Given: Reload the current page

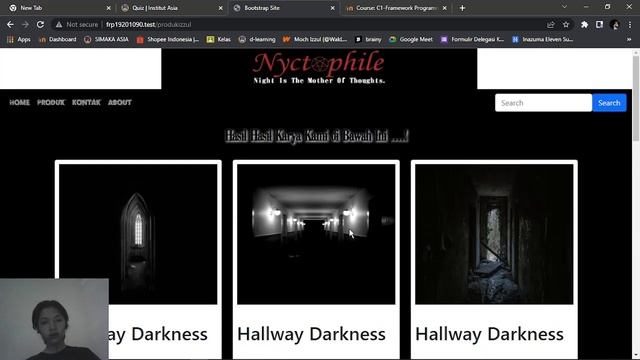Looking at the screenshot, I should tap(40, 24).
